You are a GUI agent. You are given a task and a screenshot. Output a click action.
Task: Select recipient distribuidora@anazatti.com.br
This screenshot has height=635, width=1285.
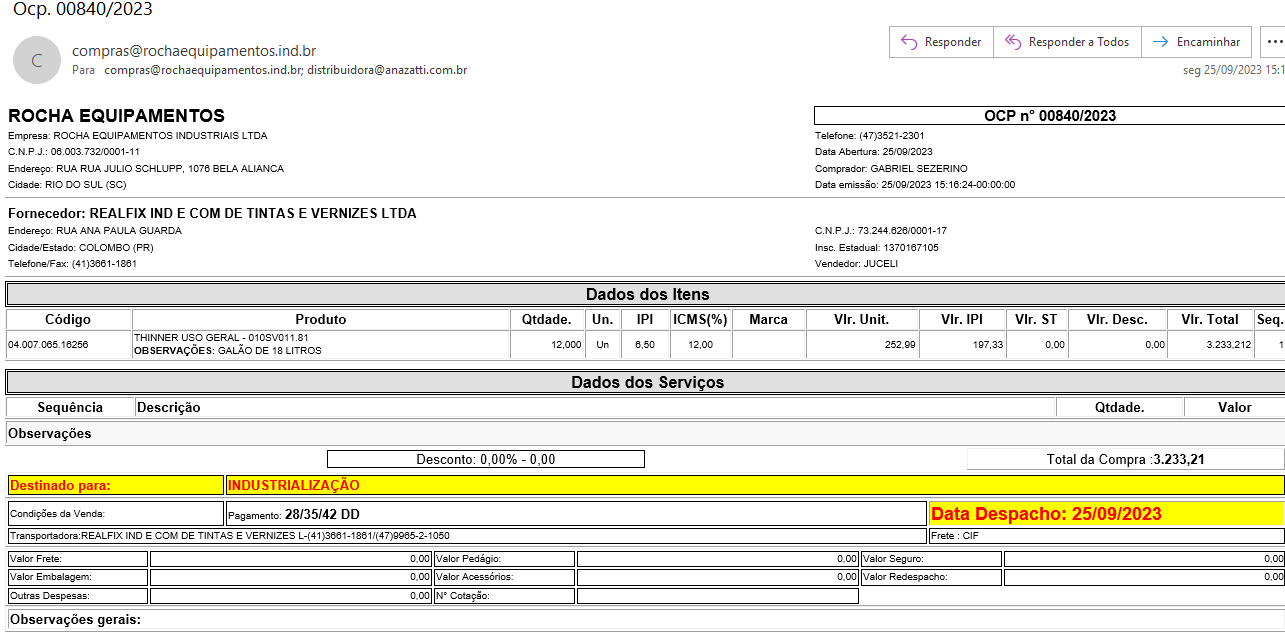[387, 71]
